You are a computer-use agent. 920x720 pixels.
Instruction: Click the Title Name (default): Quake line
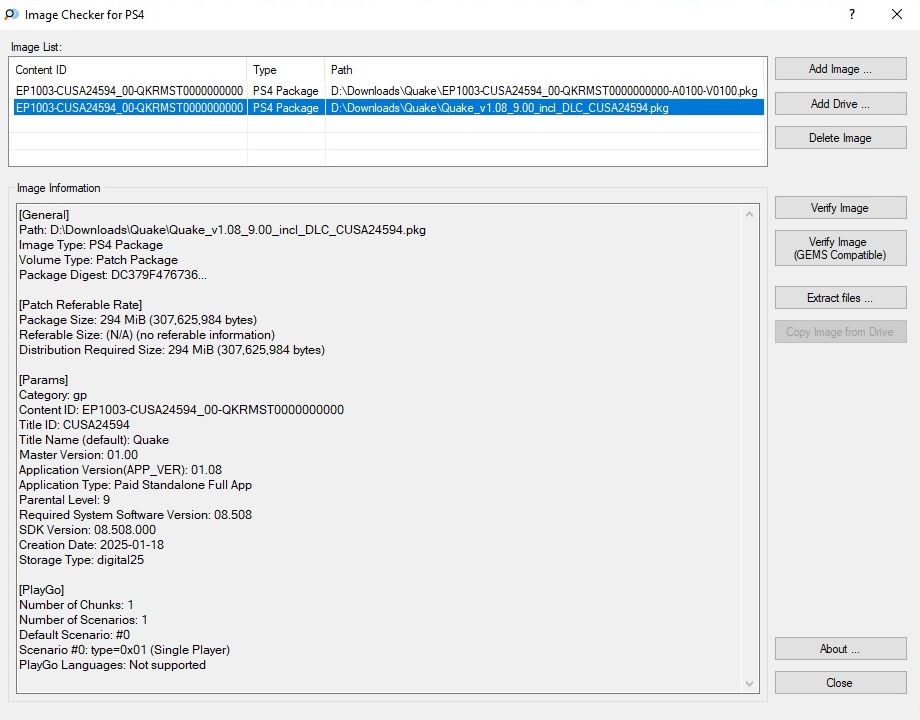click(94, 440)
